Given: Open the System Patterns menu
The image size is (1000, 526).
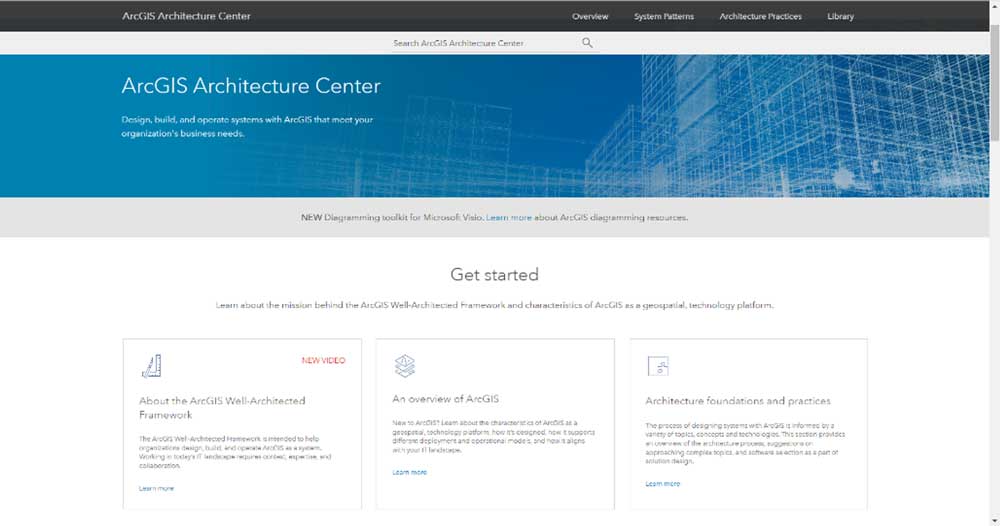Looking at the screenshot, I should point(663,16).
